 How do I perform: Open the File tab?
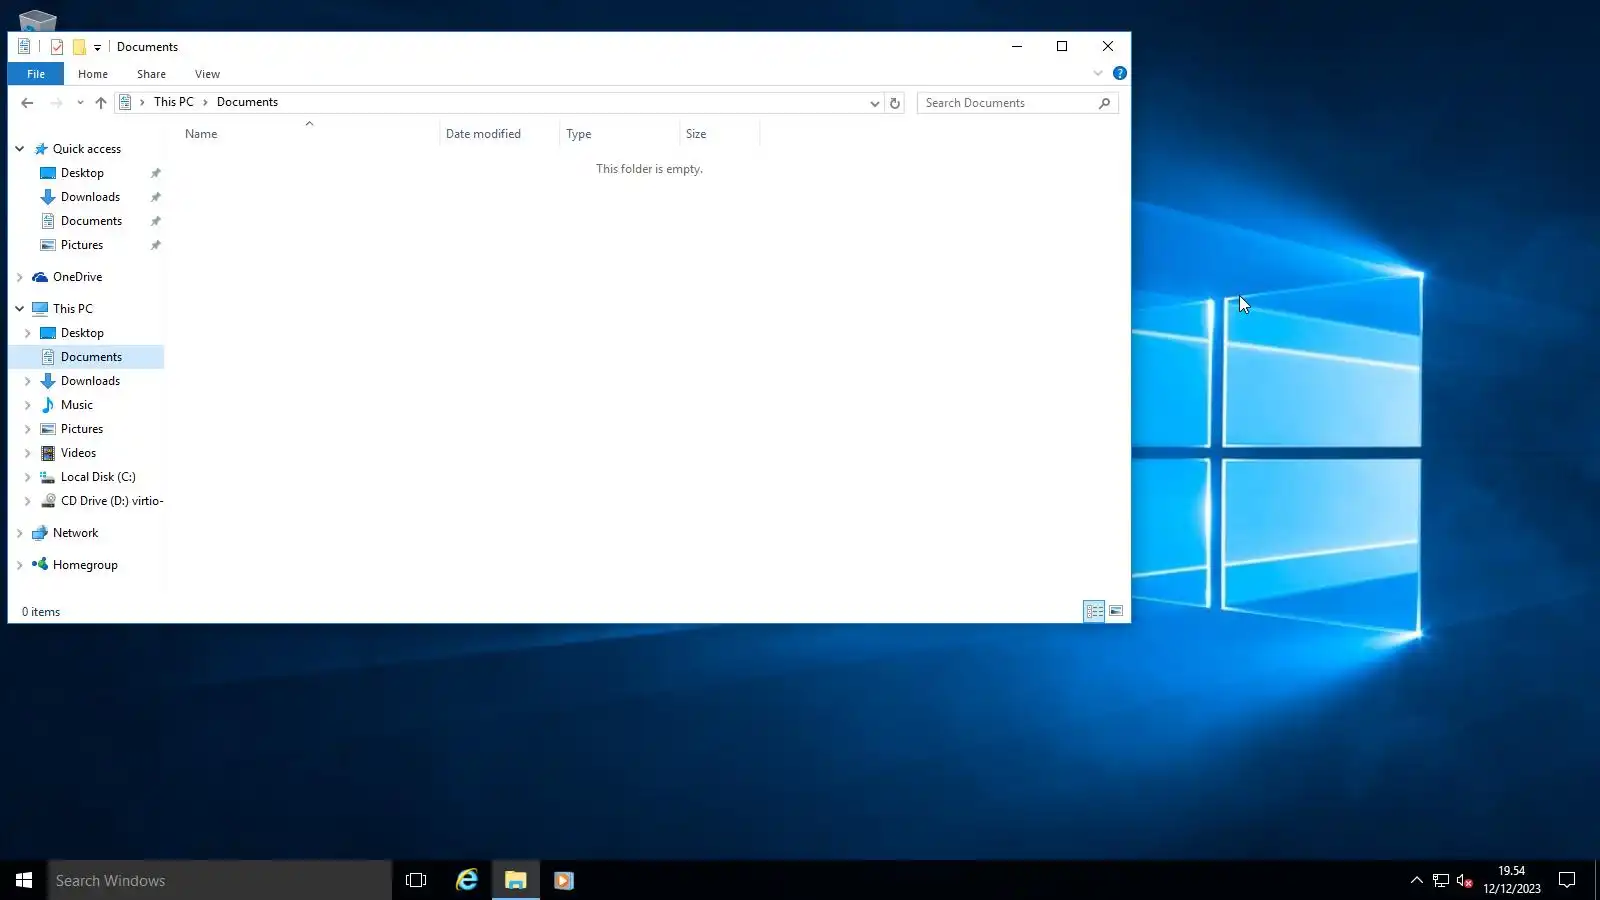pos(36,74)
